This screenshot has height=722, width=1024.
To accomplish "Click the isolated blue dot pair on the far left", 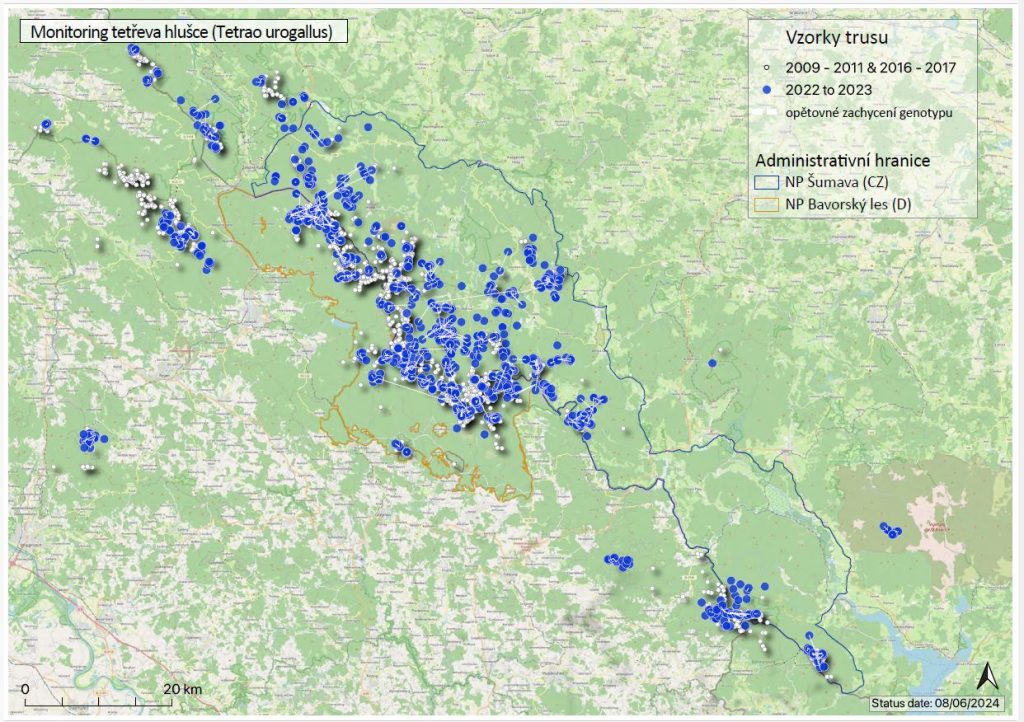I will click(92, 440).
